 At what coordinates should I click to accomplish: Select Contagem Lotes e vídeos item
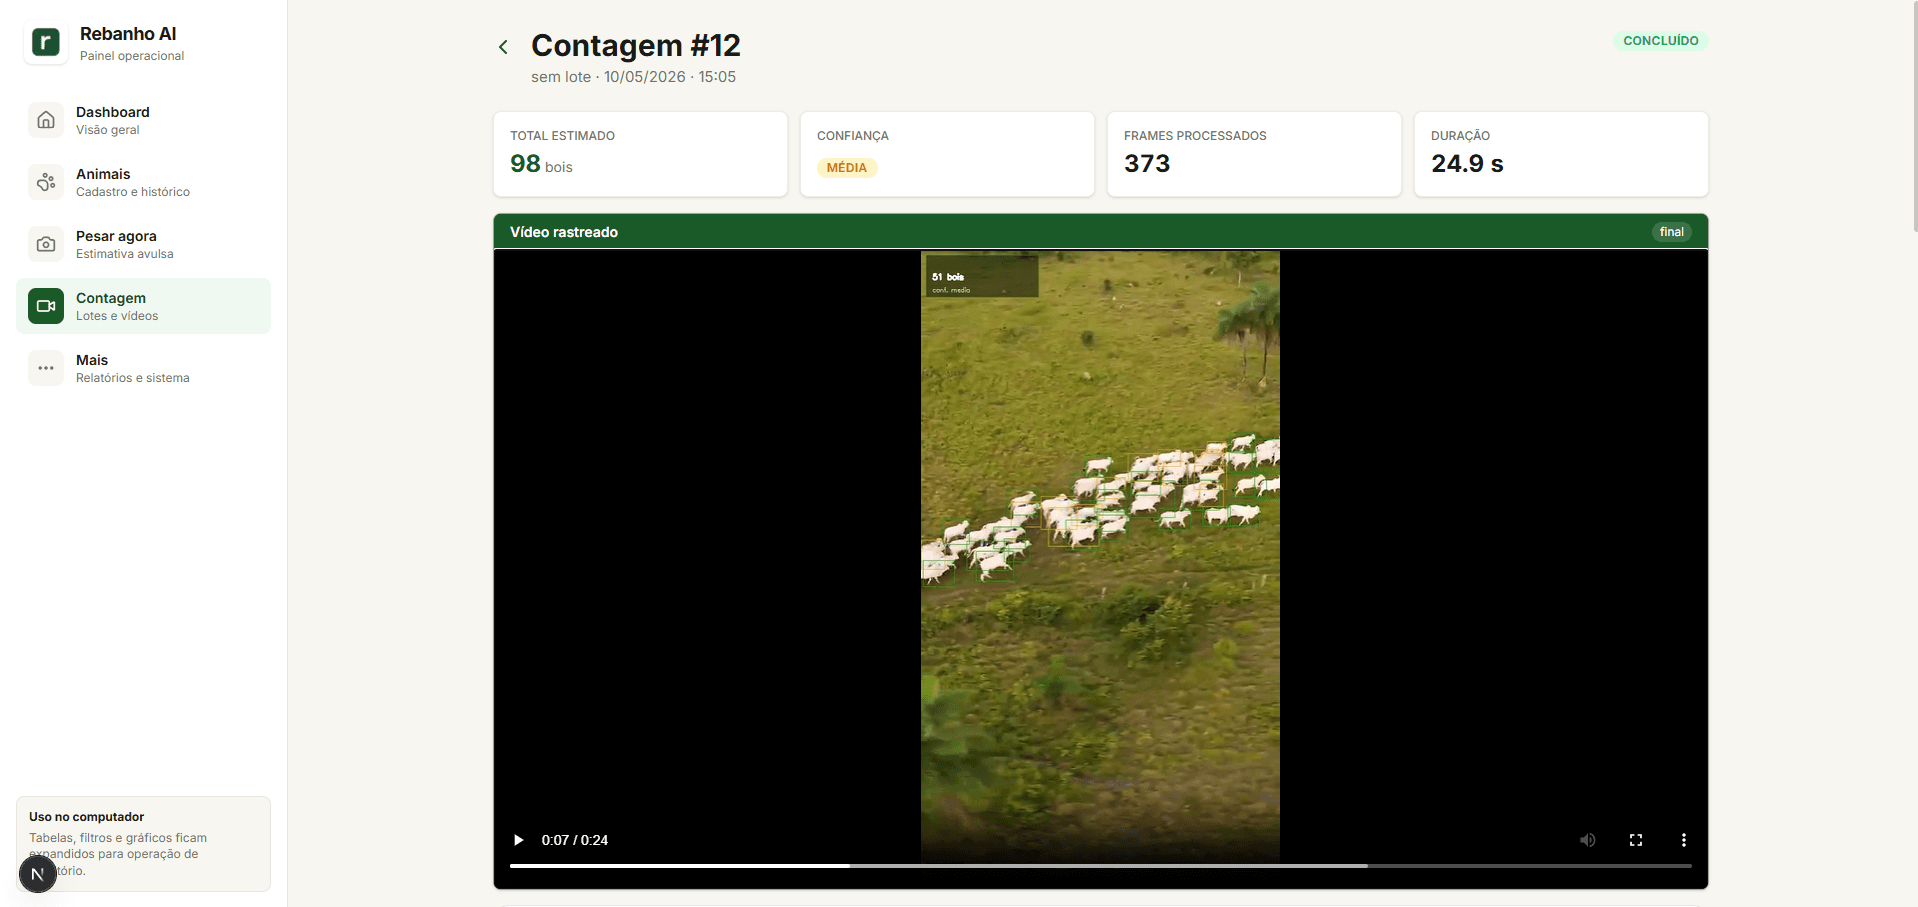pyautogui.click(x=143, y=306)
